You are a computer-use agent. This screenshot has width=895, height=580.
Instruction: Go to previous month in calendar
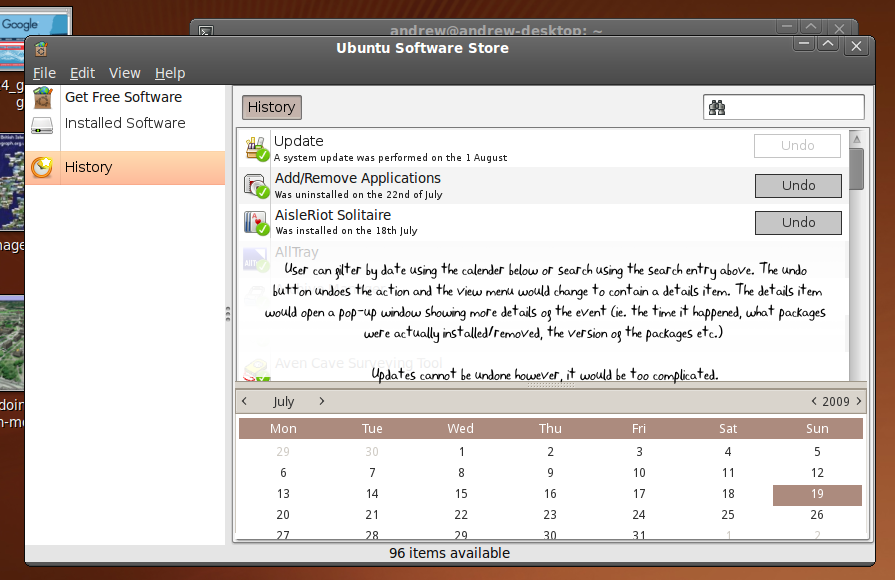[x=246, y=401]
